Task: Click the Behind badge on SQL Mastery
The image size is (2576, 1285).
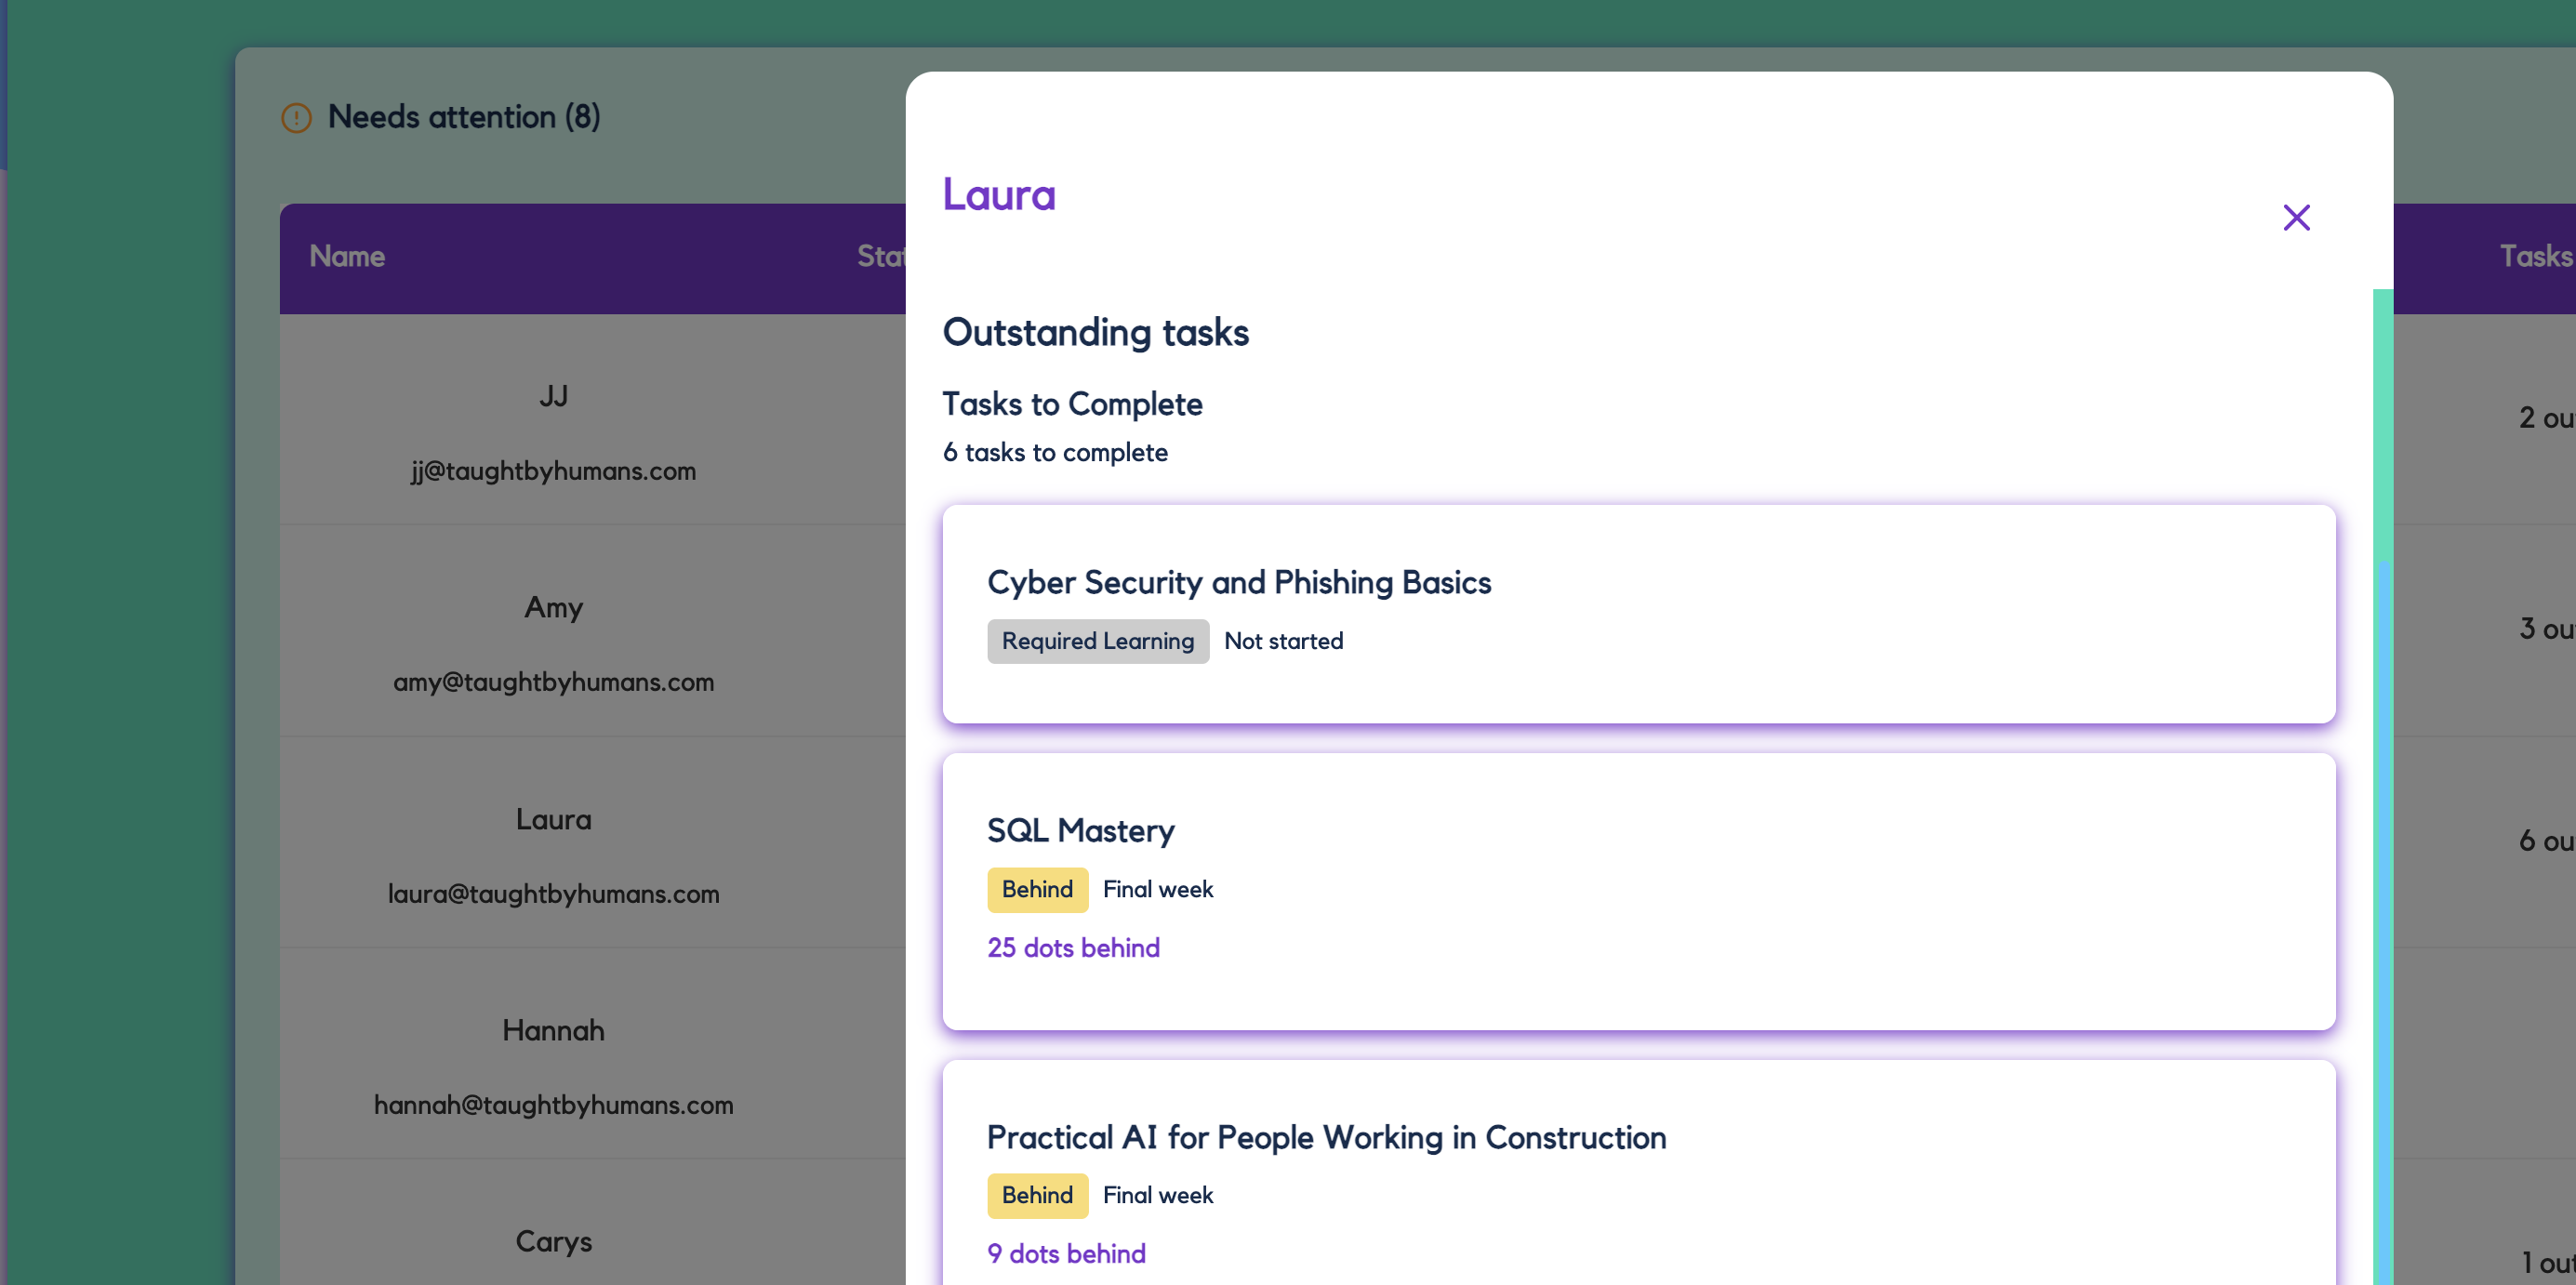Action: (x=1037, y=889)
